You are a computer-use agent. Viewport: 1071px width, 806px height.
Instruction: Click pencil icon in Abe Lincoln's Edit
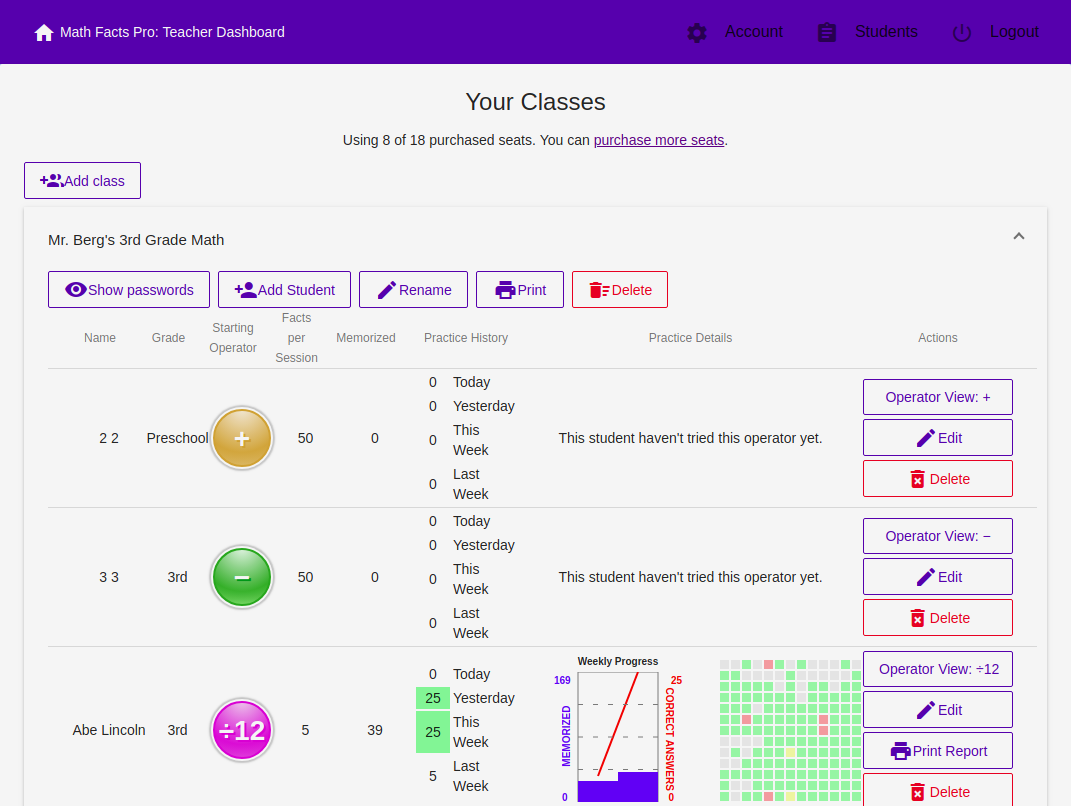click(926, 710)
